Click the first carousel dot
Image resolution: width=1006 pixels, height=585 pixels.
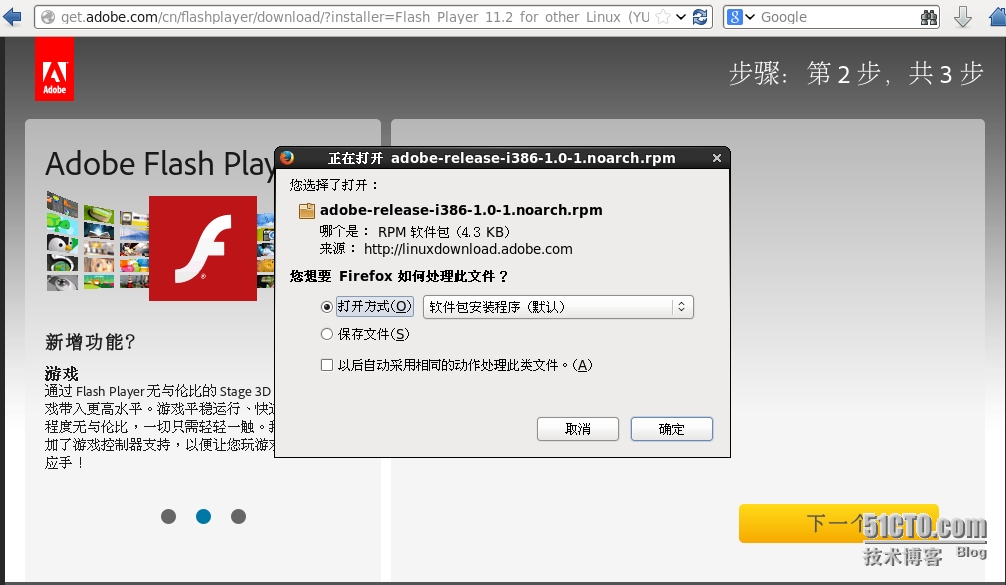(x=168, y=516)
